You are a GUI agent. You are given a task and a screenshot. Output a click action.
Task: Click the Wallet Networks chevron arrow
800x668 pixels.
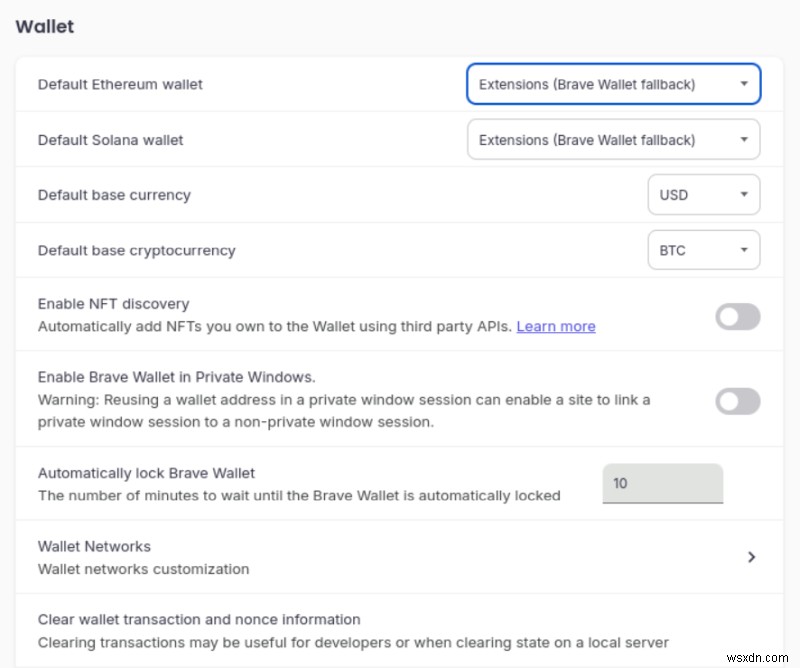coord(751,557)
